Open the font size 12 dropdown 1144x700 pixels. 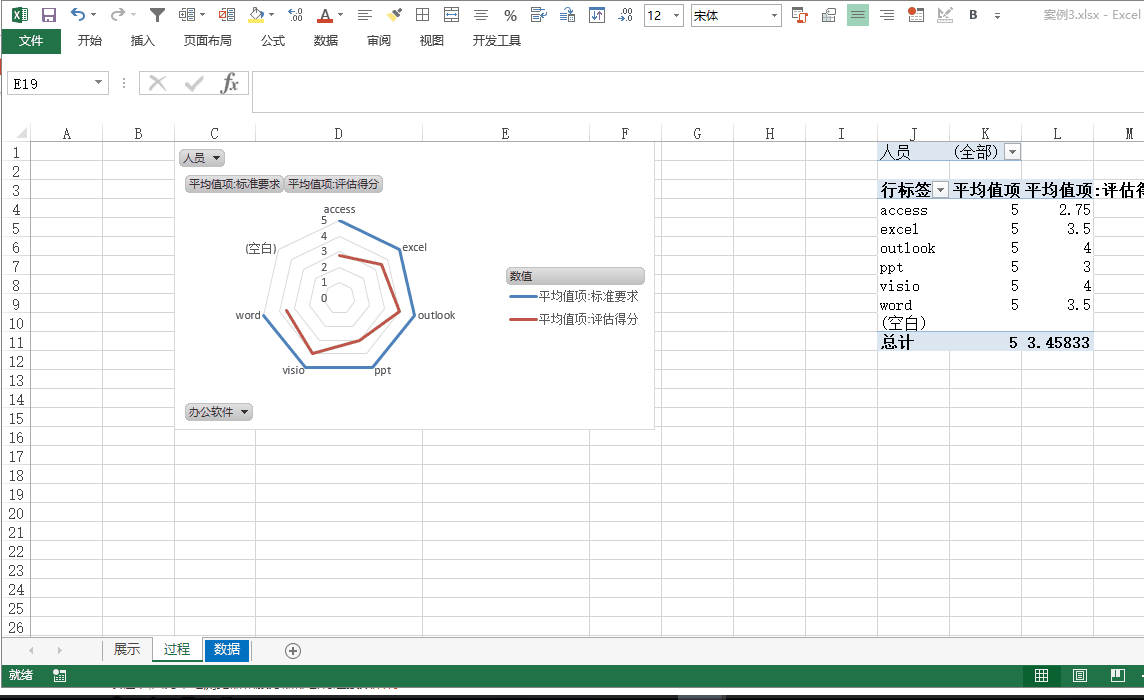click(x=676, y=15)
